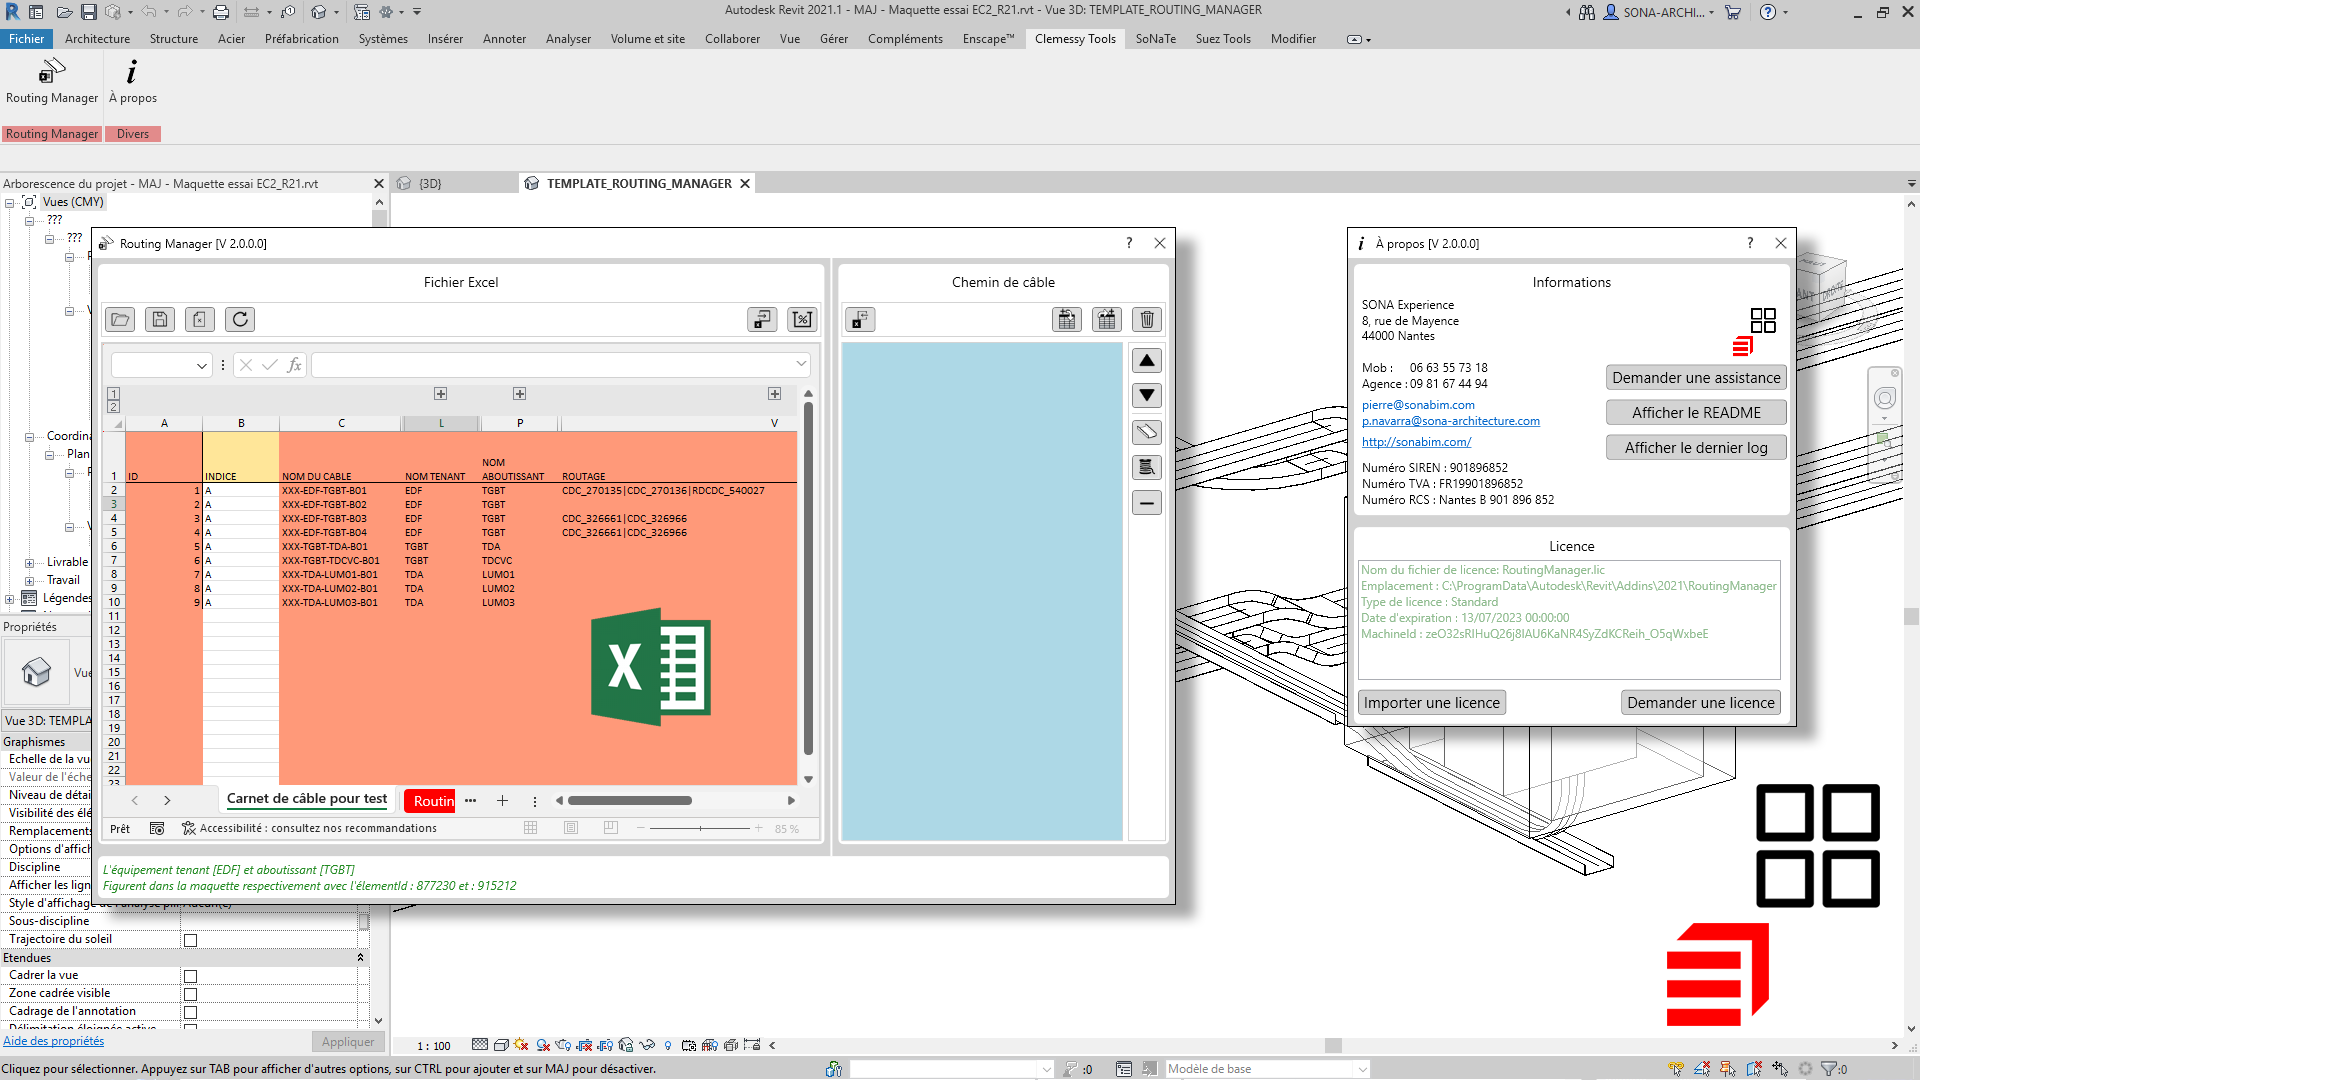Toggle the Zone cadrée visible checkbox
The width and height of the screenshot is (2340, 1080).
[x=191, y=994]
